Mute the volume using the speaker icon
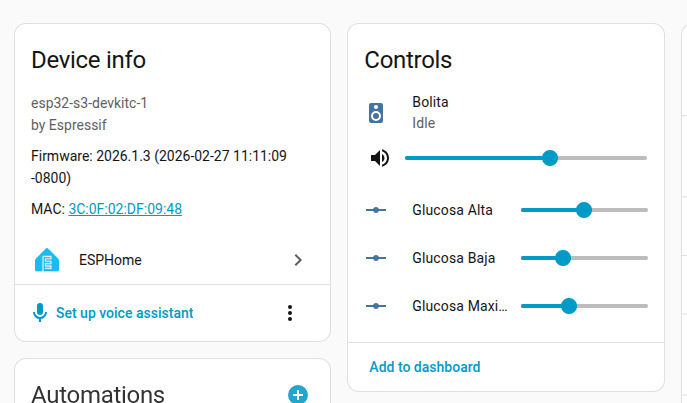The width and height of the screenshot is (687, 403). click(x=379, y=158)
